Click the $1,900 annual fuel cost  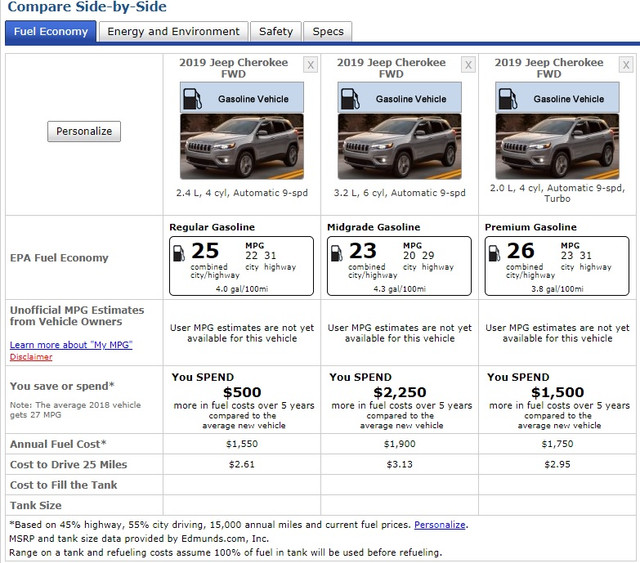pos(400,444)
